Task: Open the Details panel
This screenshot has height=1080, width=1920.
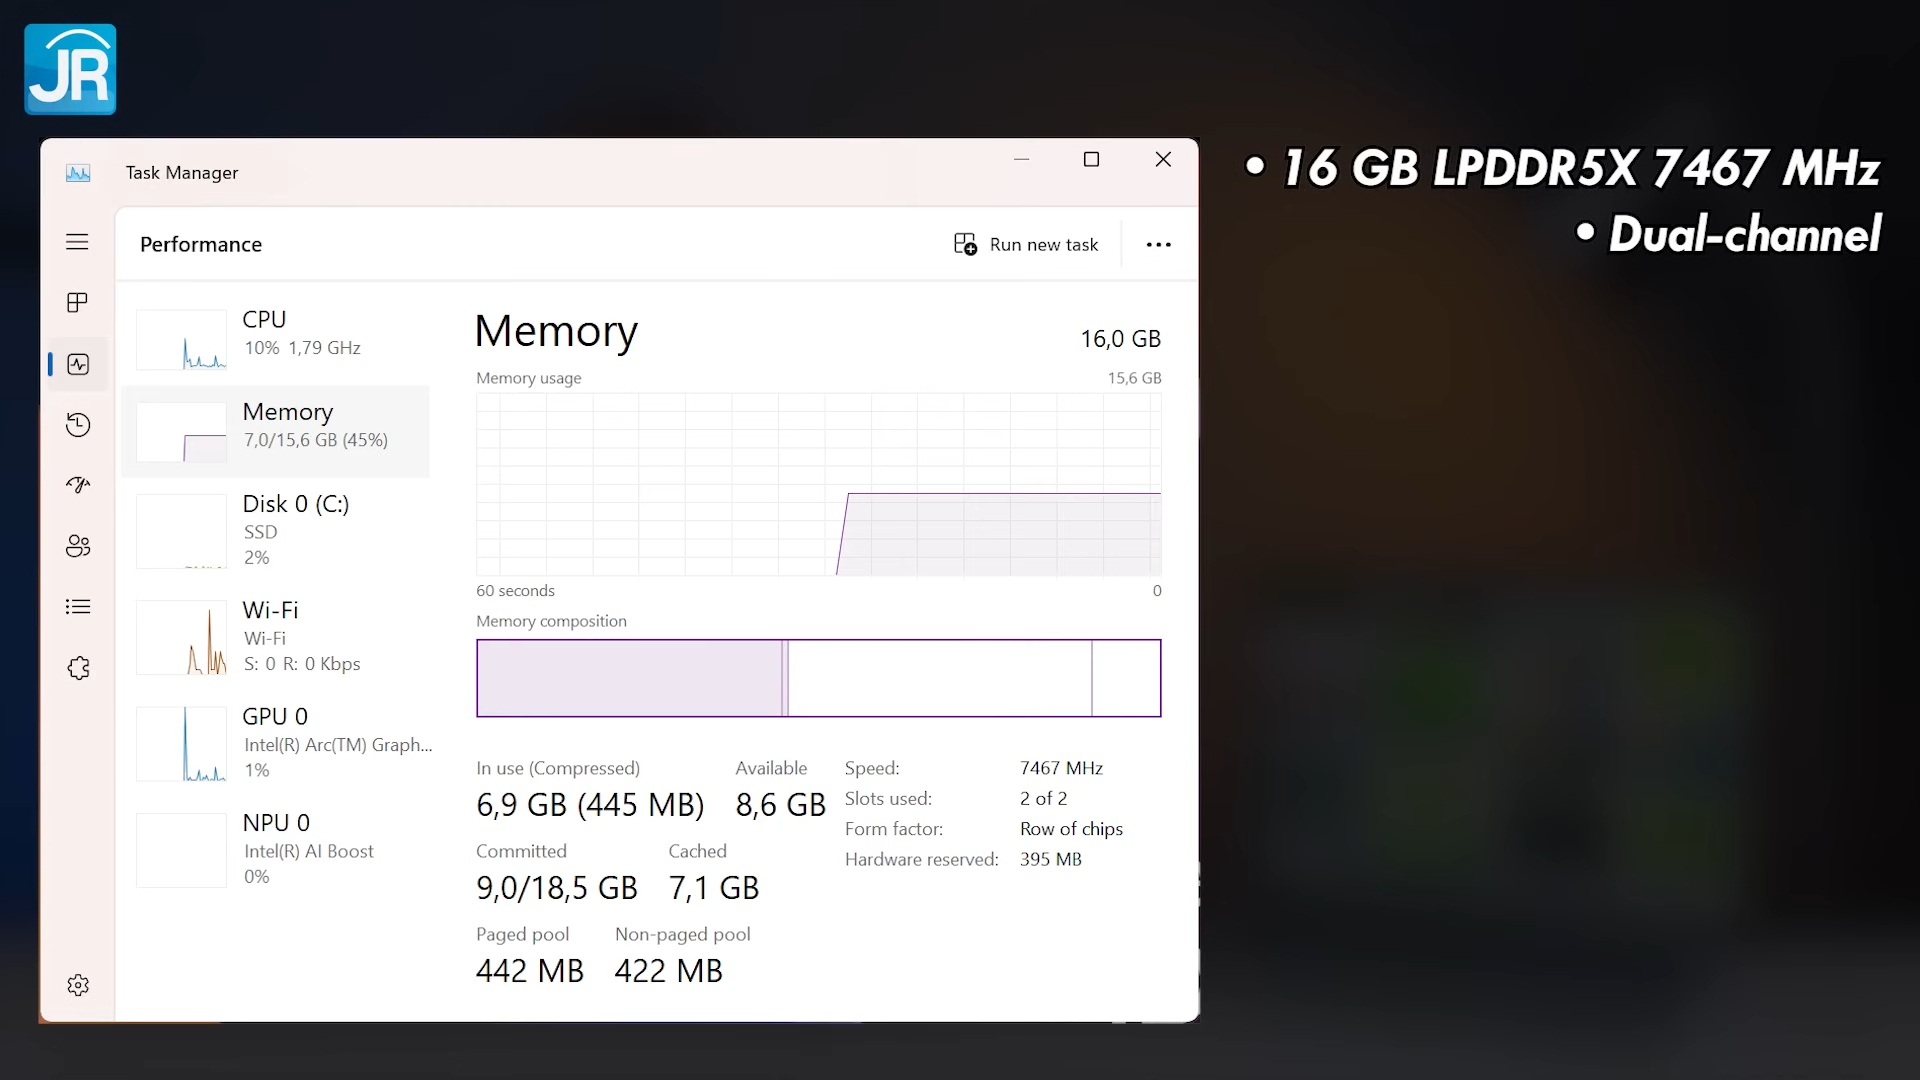Action: tap(77, 607)
